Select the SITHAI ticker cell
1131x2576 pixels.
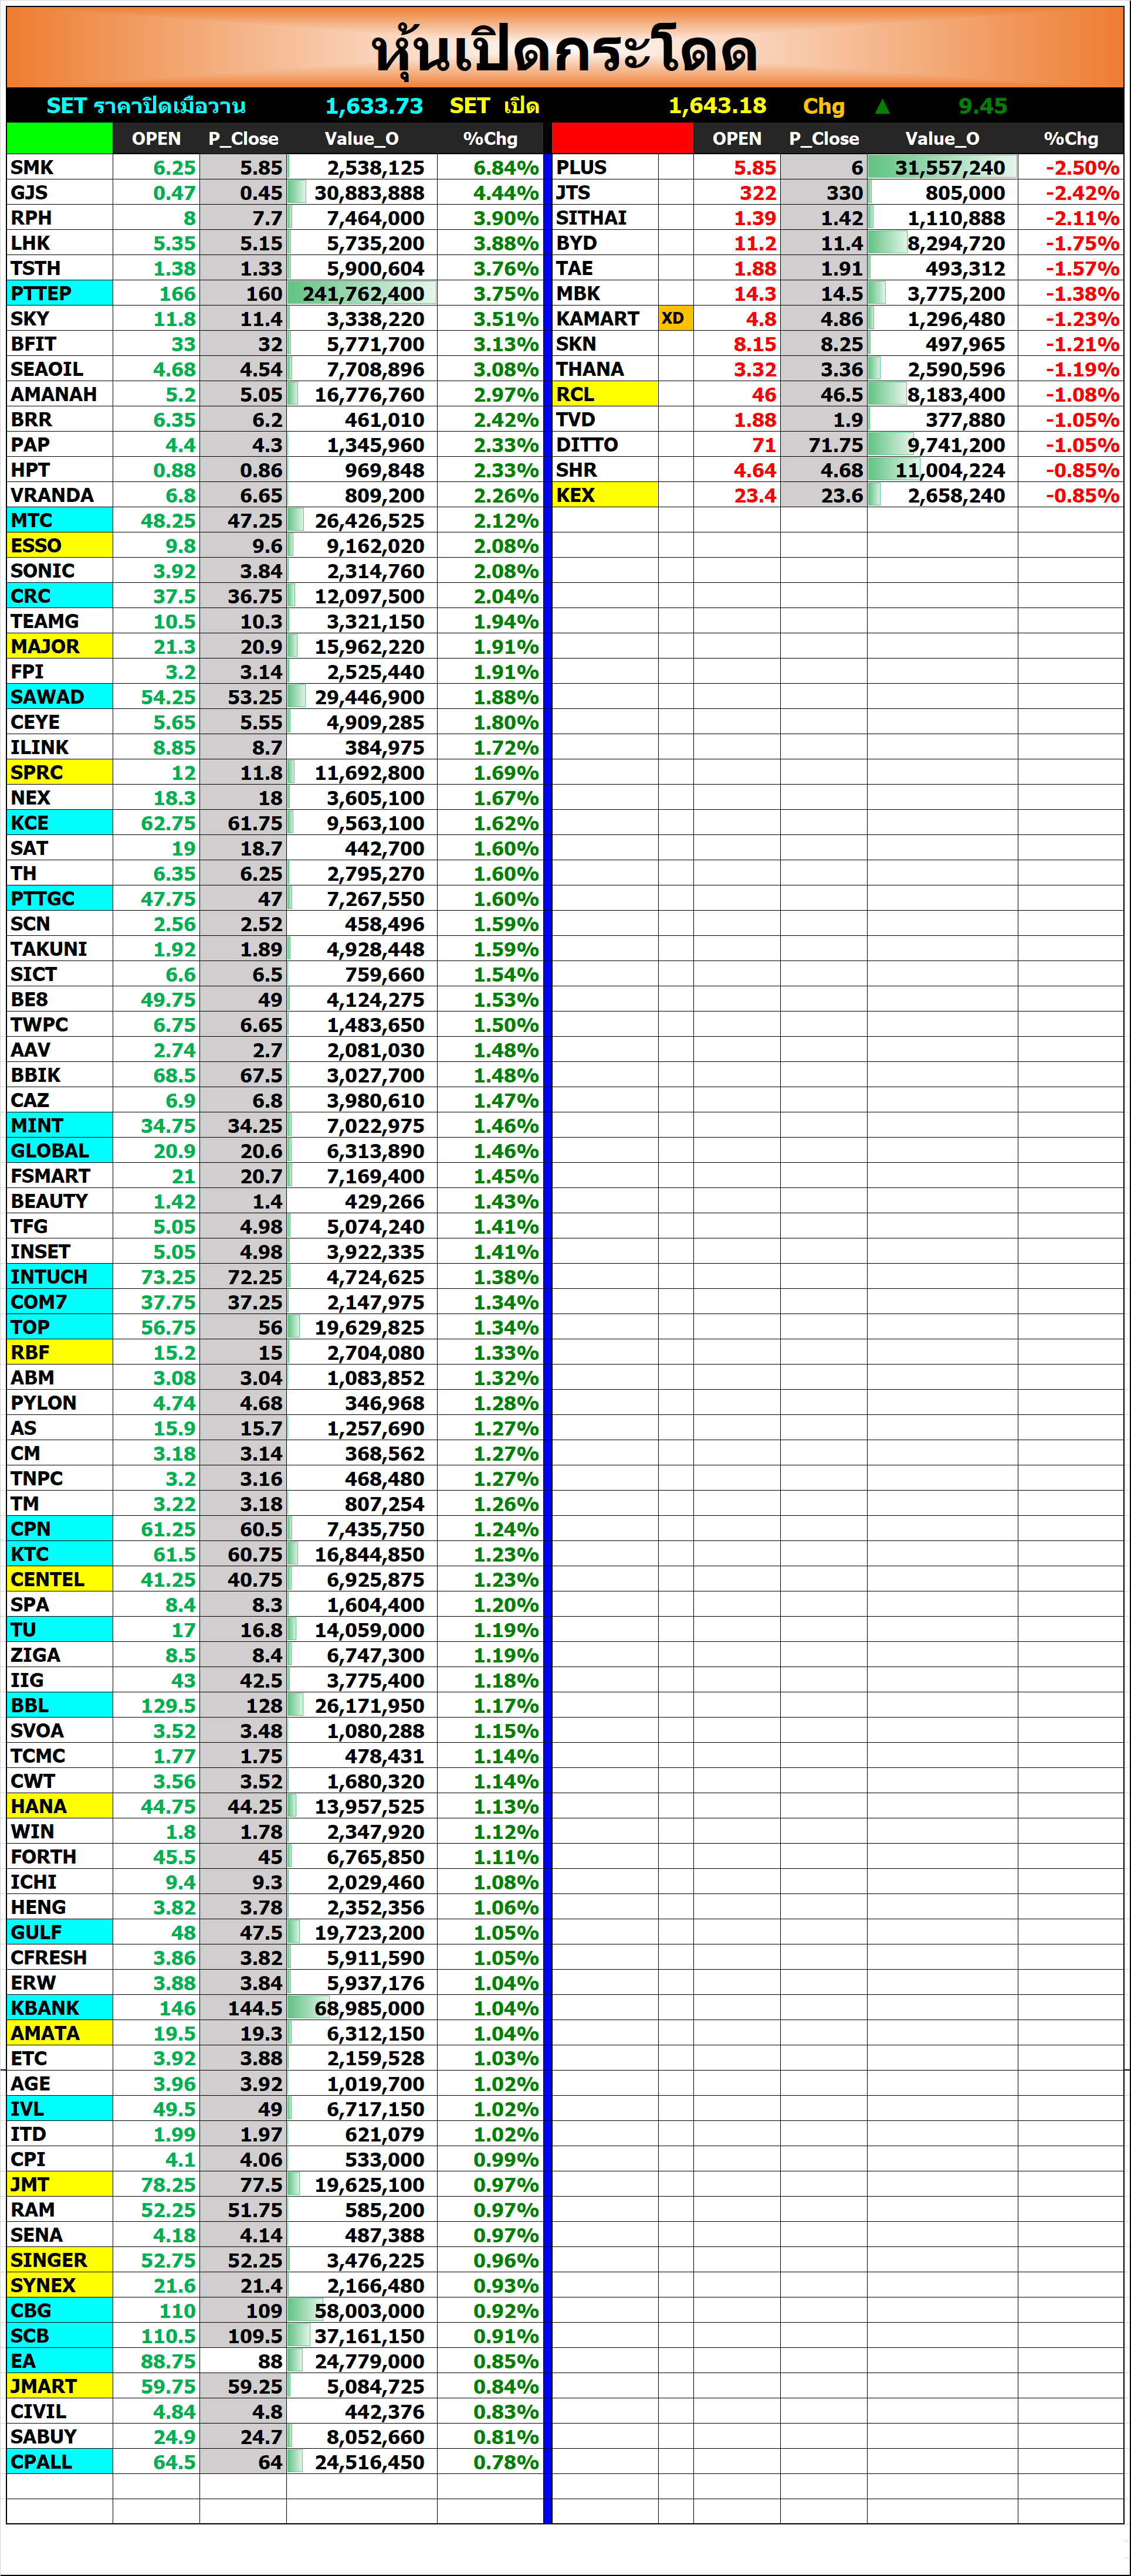604,217
